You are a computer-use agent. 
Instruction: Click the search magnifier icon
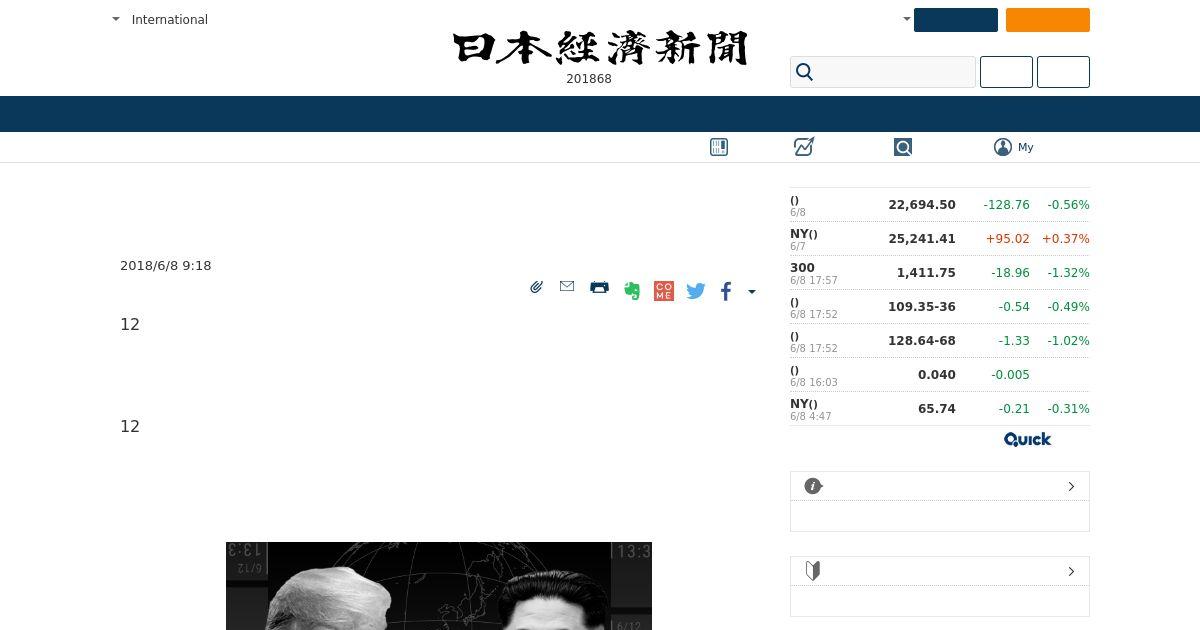[805, 72]
